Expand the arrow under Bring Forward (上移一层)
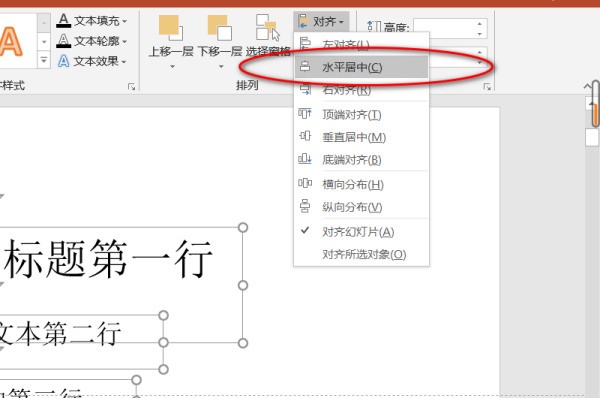The height and width of the screenshot is (398, 600). click(172, 67)
